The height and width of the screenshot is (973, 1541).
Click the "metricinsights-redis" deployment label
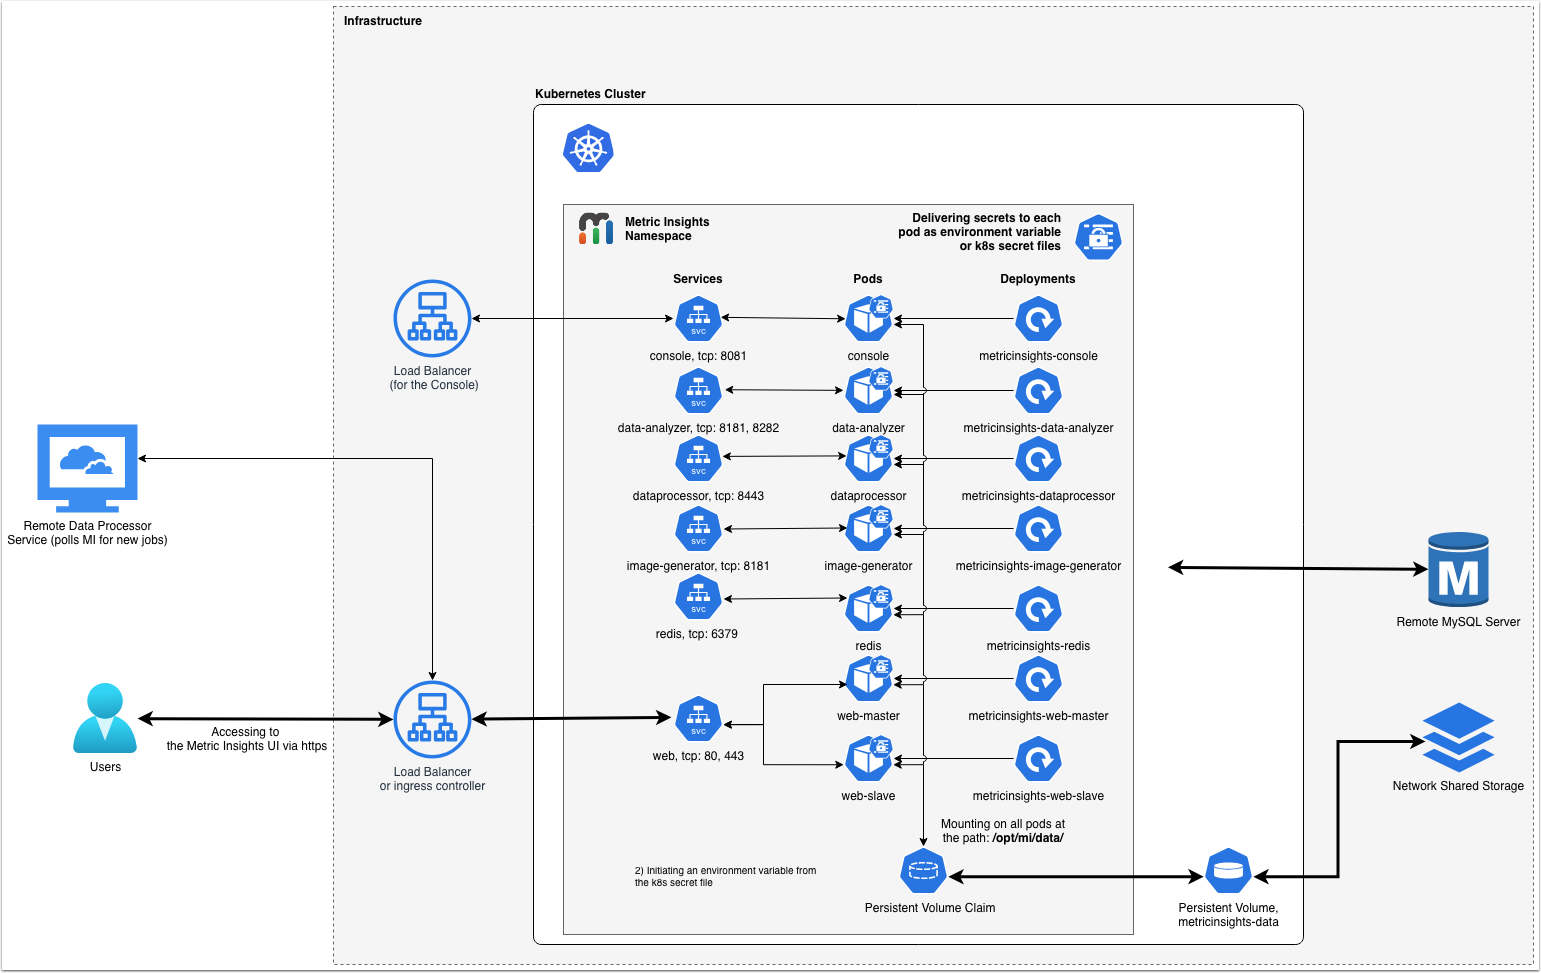(1038, 646)
